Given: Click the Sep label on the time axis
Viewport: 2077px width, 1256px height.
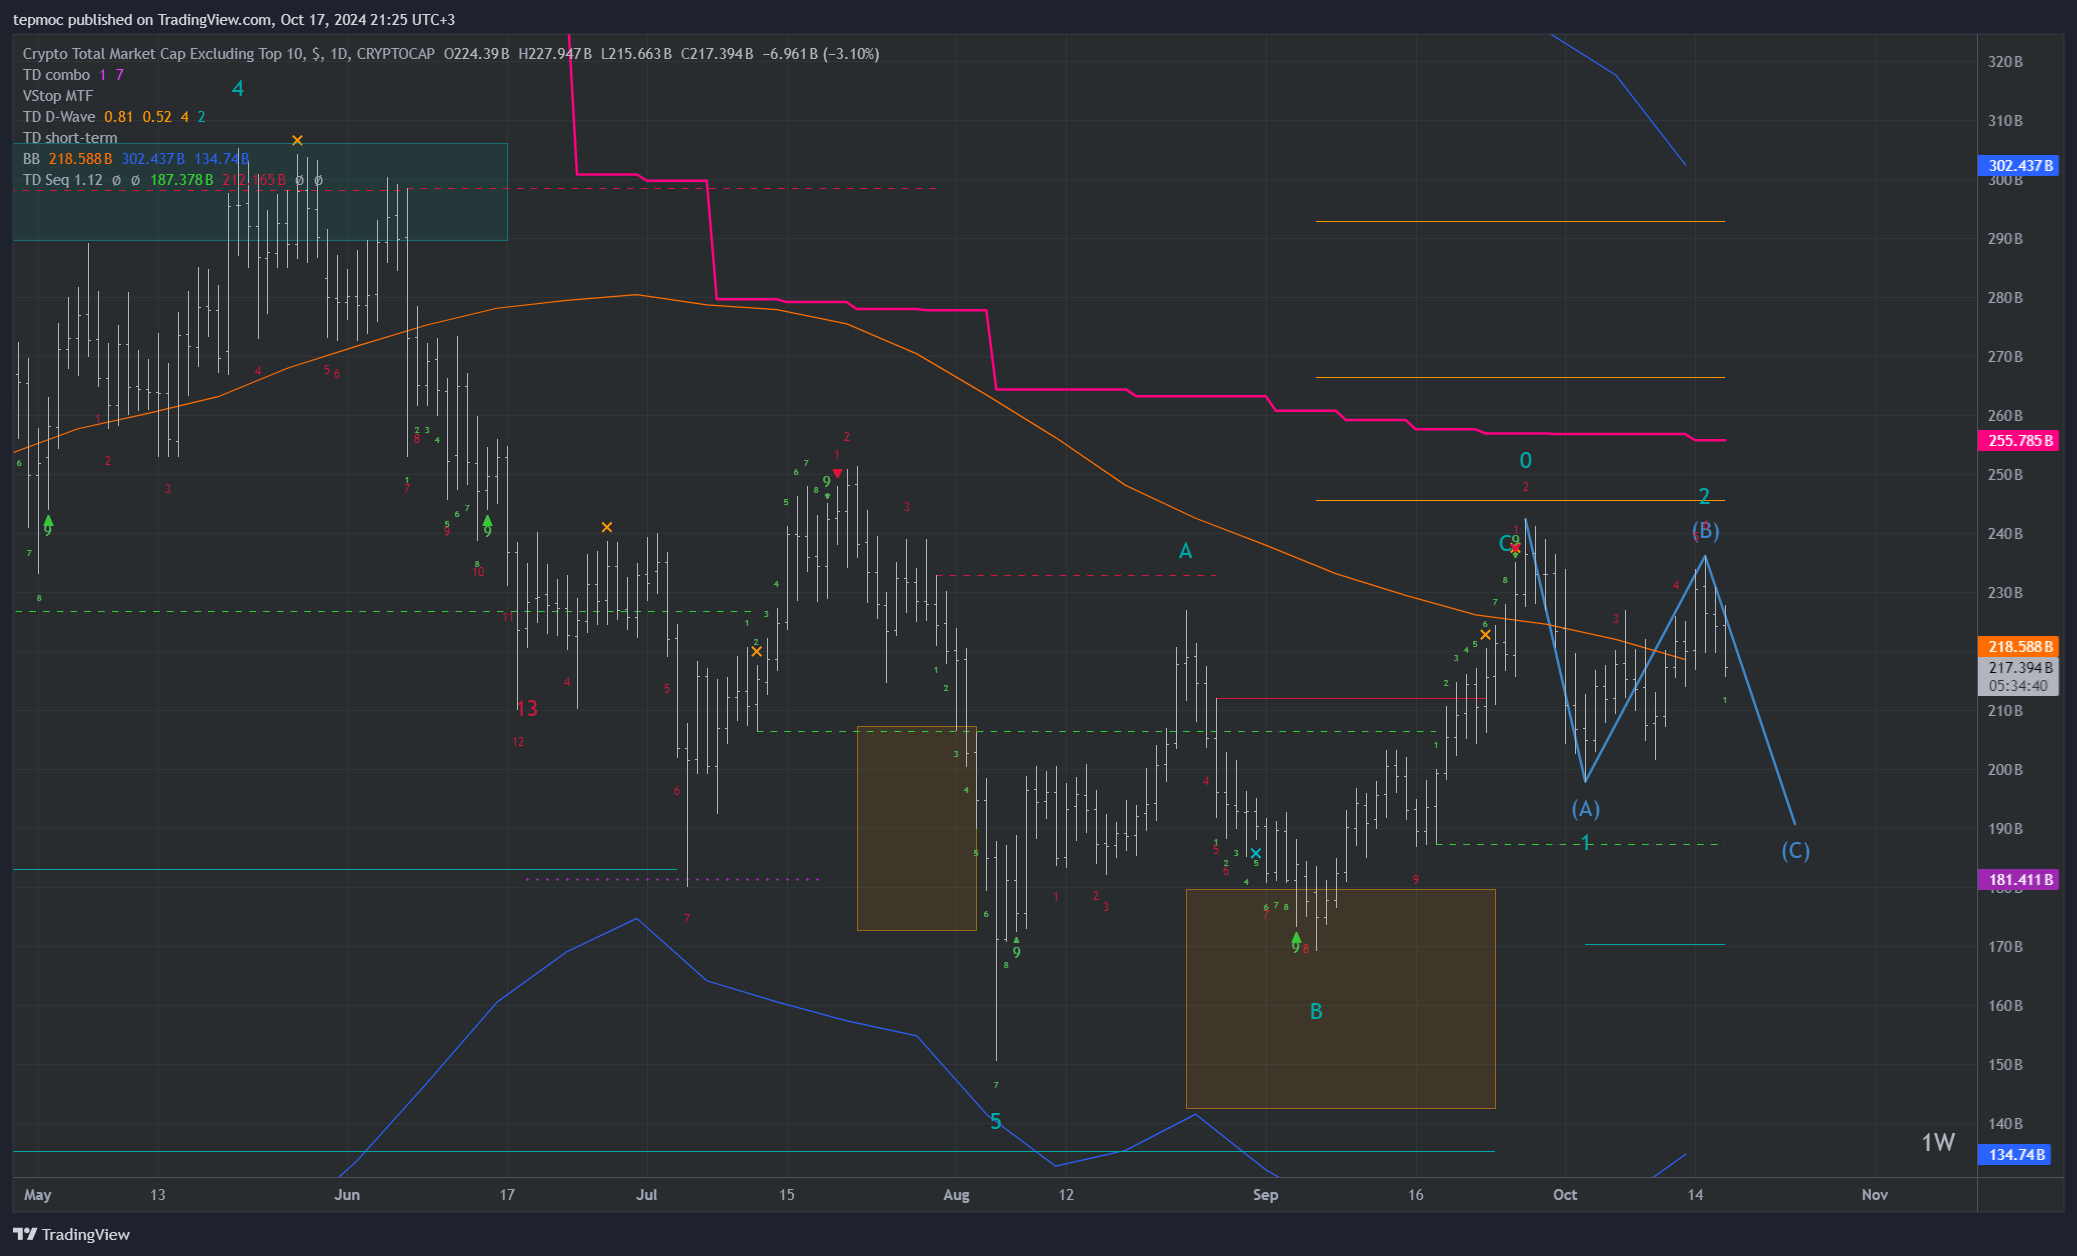Looking at the screenshot, I should click(1266, 1195).
